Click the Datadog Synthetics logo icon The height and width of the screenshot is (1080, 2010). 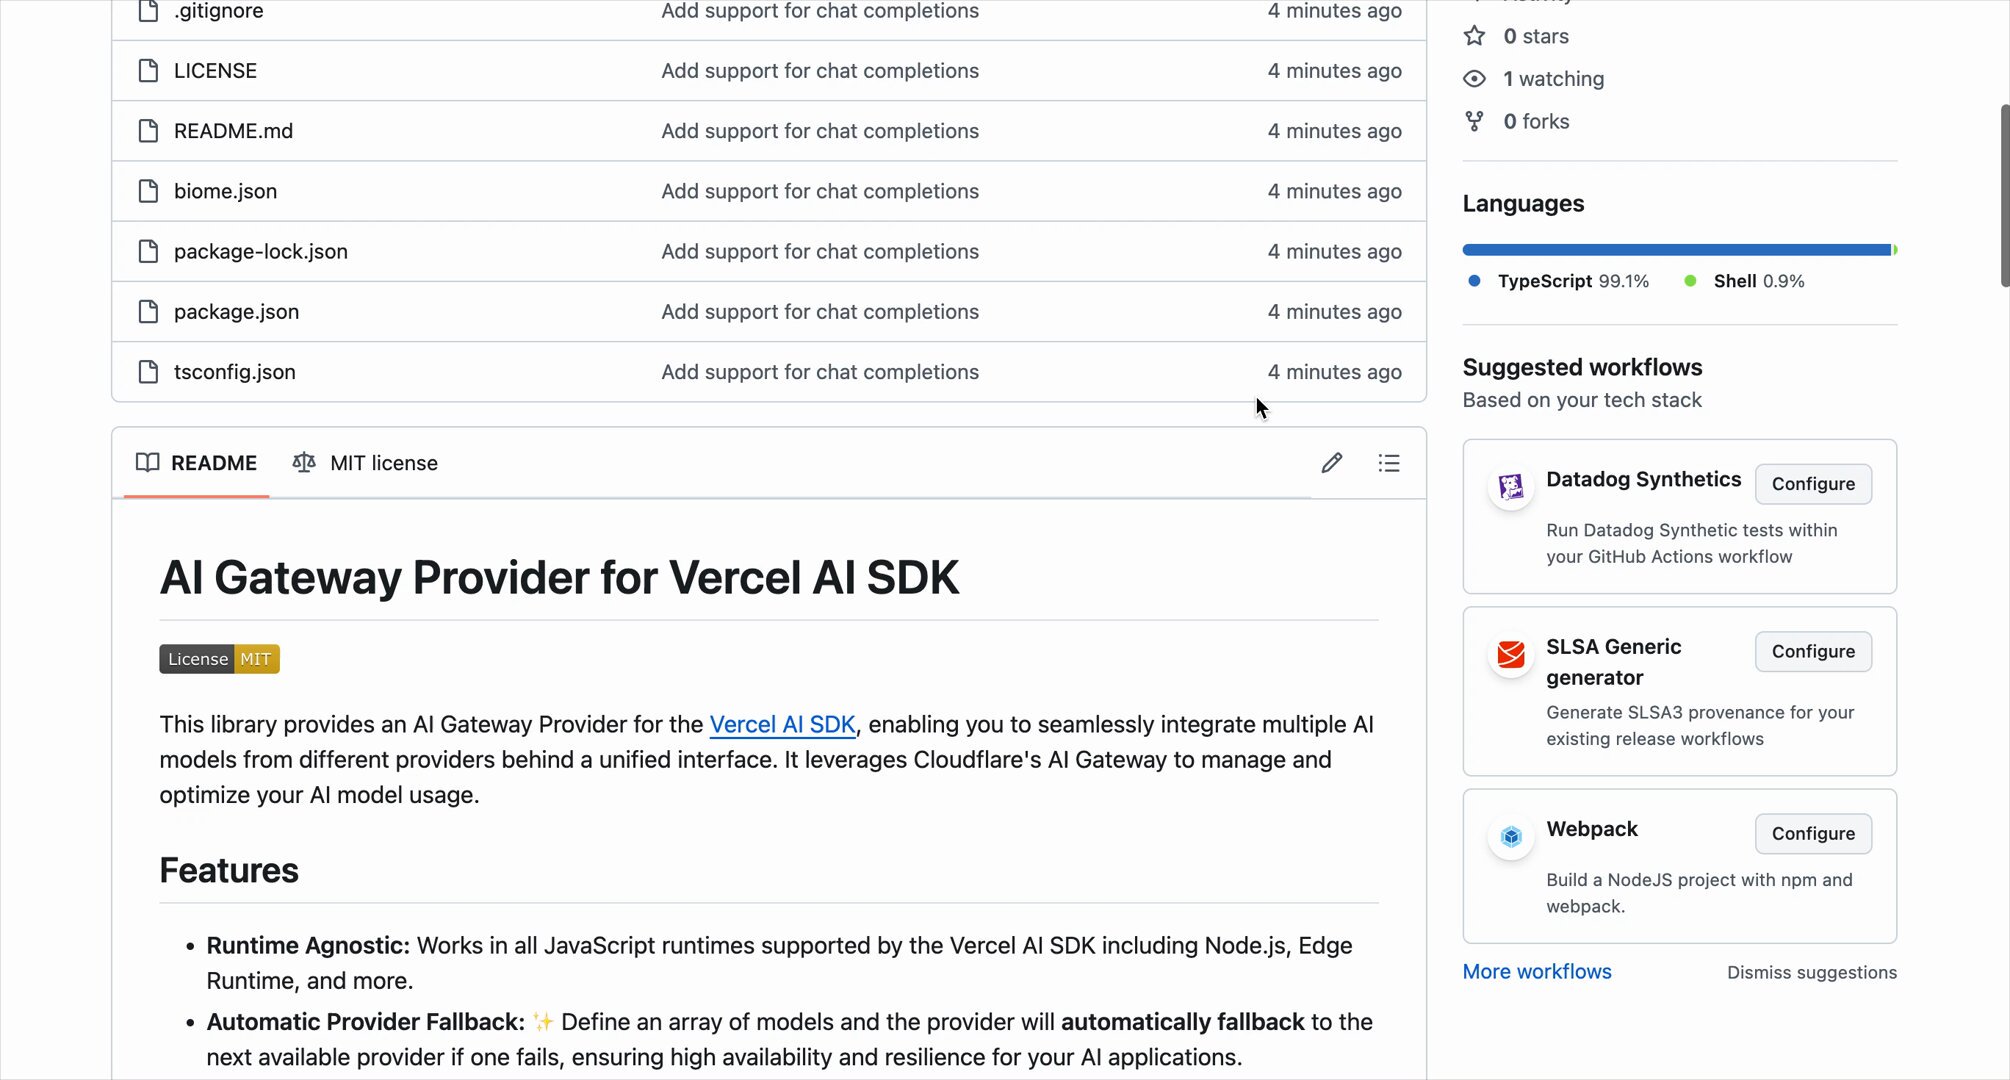pos(1510,487)
